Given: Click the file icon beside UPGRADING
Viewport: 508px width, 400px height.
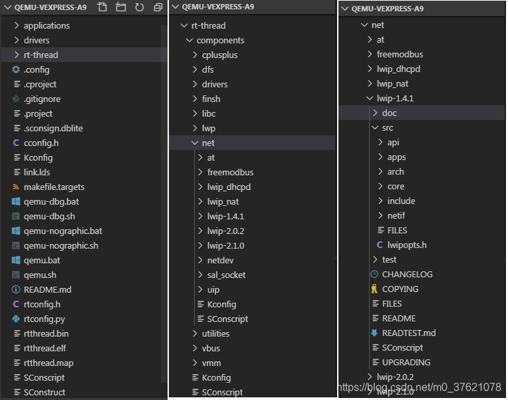Looking at the screenshot, I should [375, 362].
